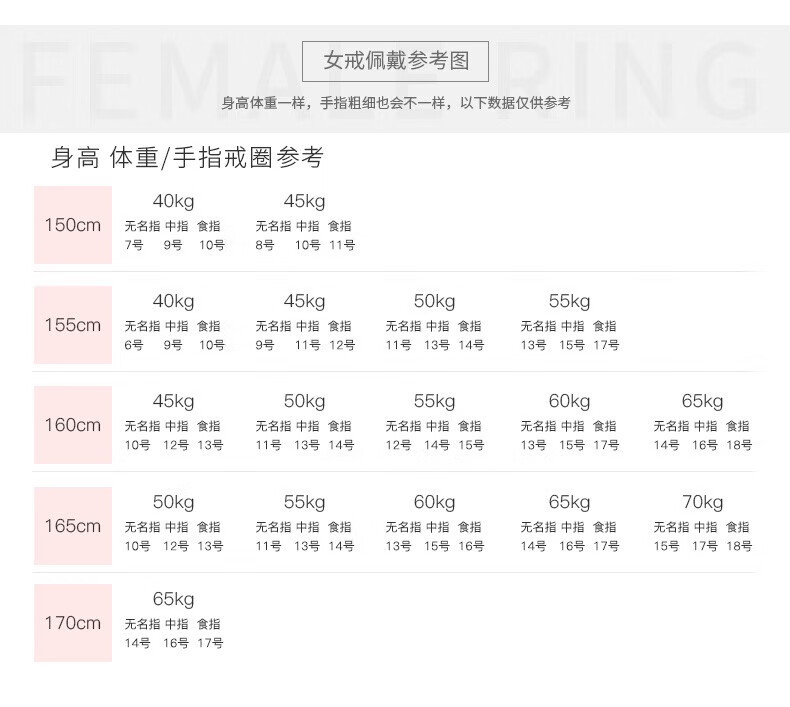The height and width of the screenshot is (707, 790).
Task: Select the 160cm height label
Action: click(73, 425)
